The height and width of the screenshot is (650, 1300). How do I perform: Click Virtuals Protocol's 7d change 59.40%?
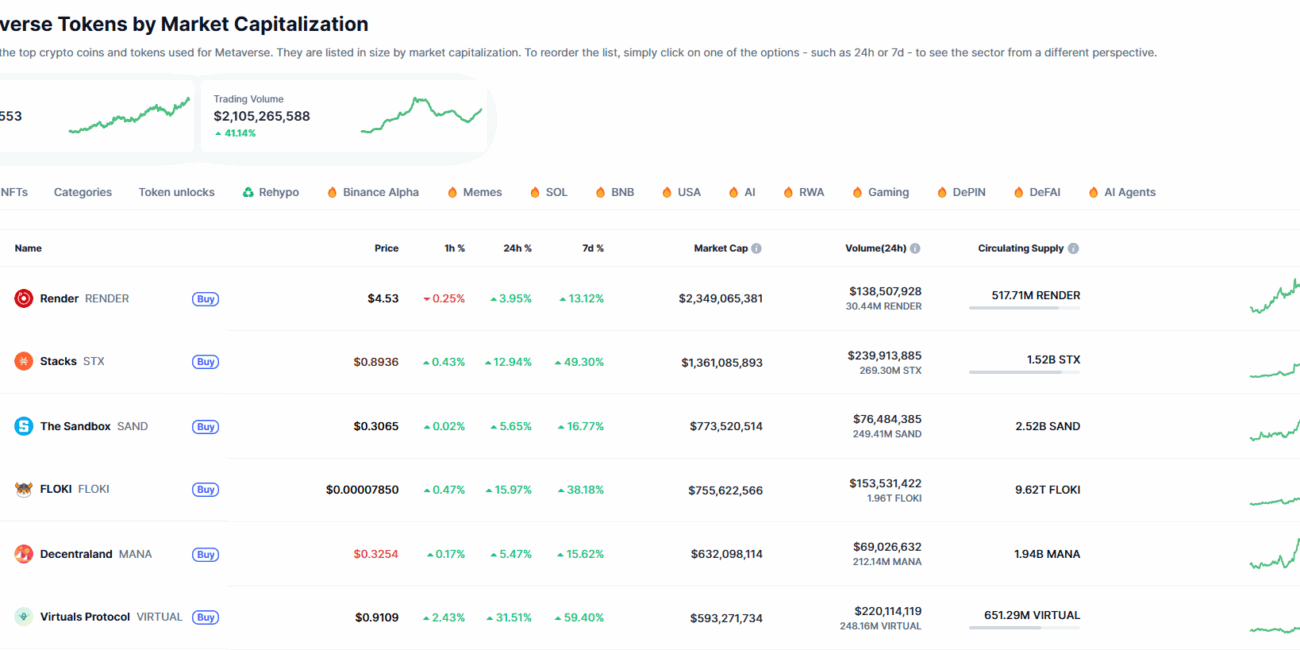coord(581,618)
